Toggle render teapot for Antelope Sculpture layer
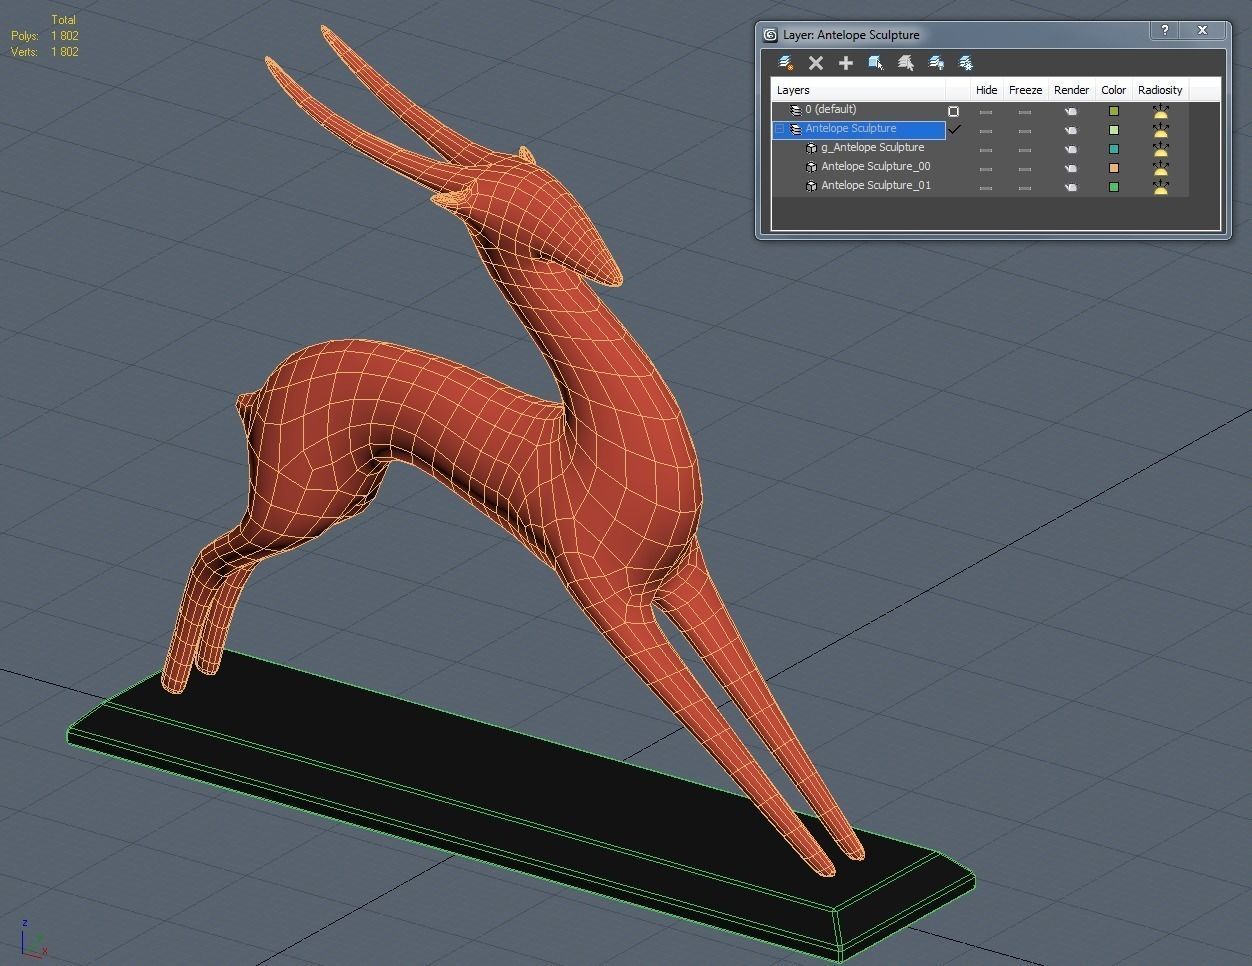The height and width of the screenshot is (966, 1252). (1071, 130)
